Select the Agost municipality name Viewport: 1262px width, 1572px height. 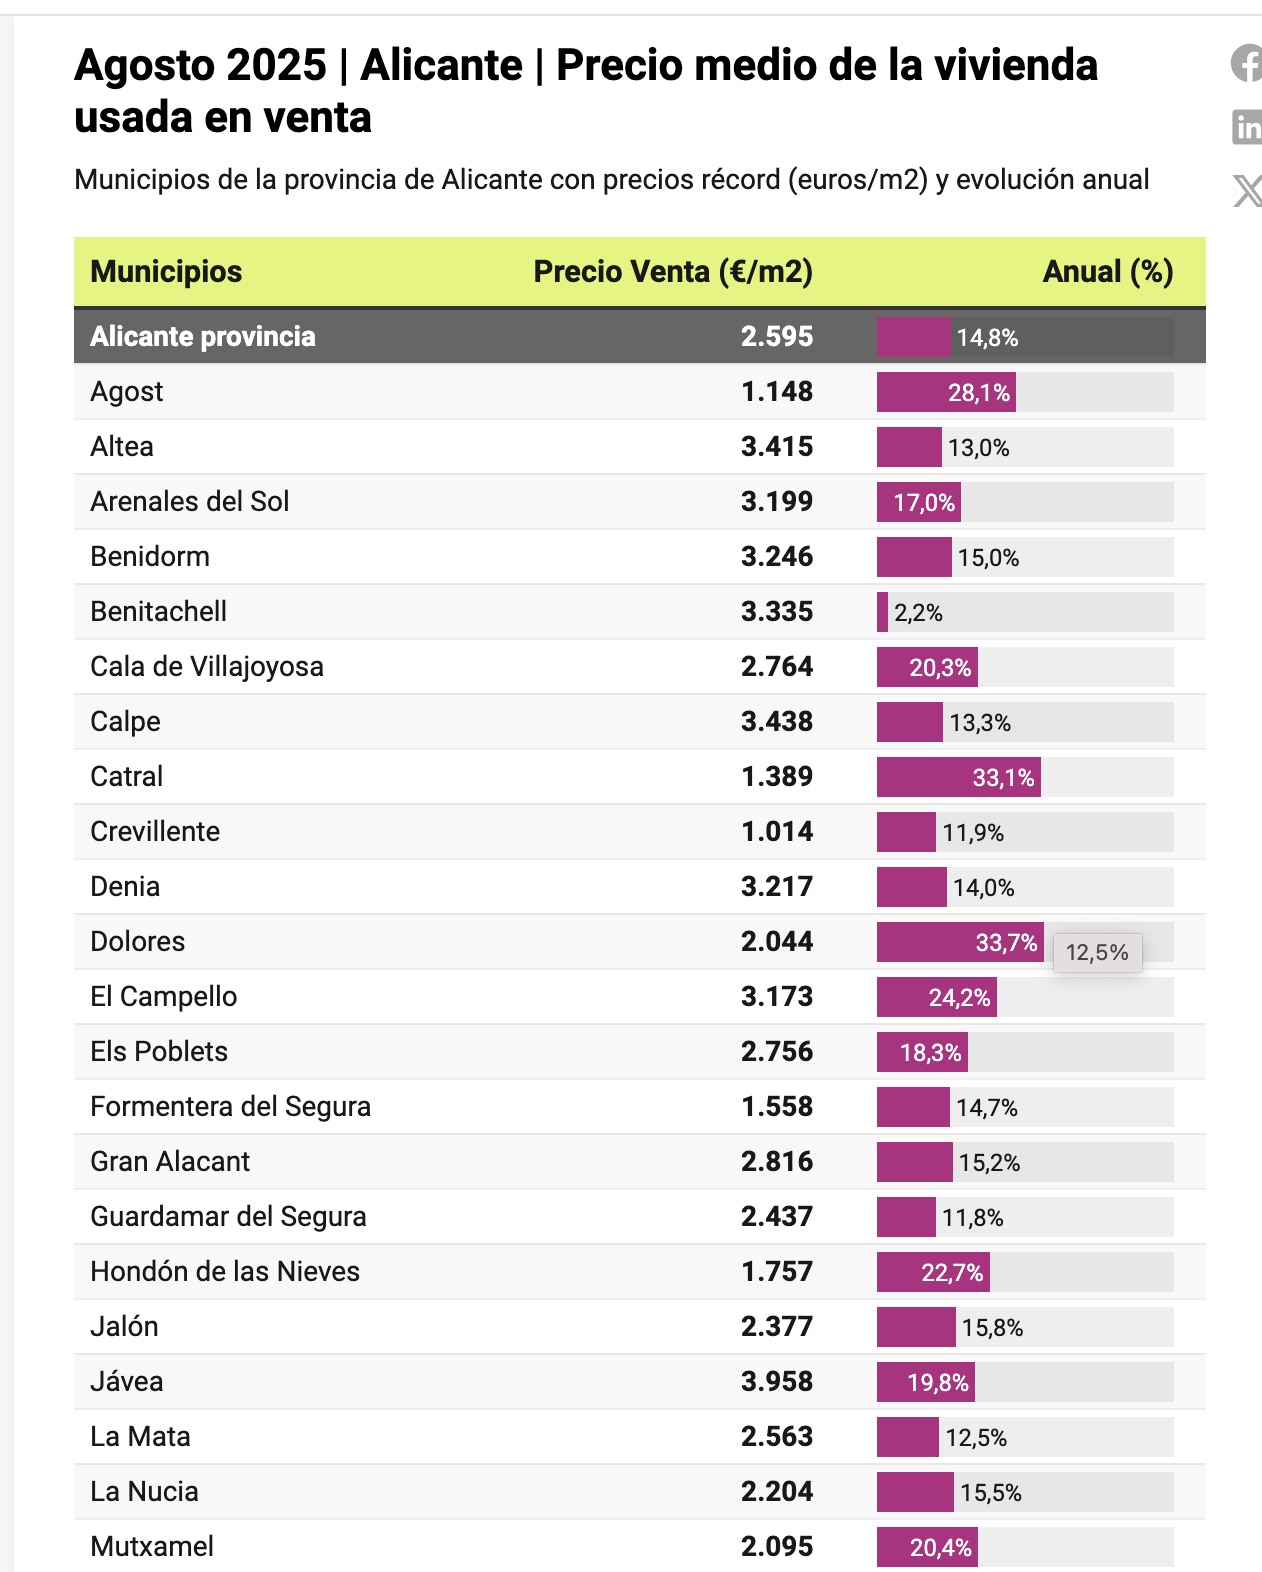point(126,392)
